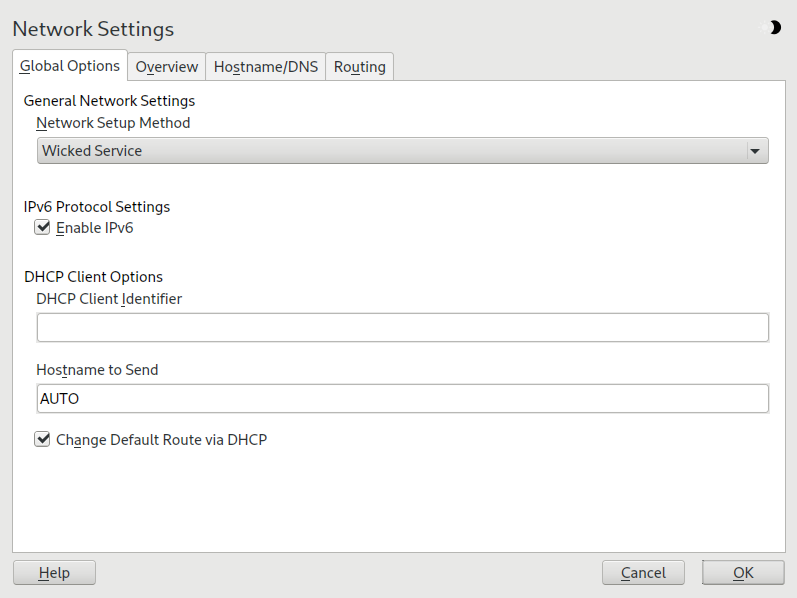797x598 pixels.
Task: Click the Hostname to Send label
Action: [x=97, y=370]
